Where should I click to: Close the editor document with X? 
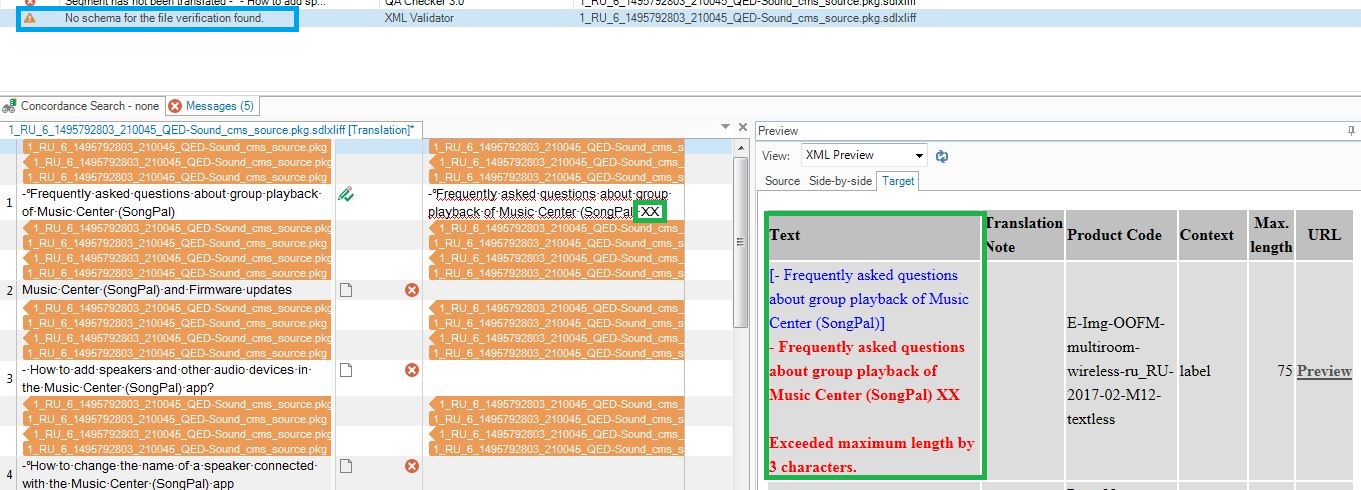tap(742, 127)
